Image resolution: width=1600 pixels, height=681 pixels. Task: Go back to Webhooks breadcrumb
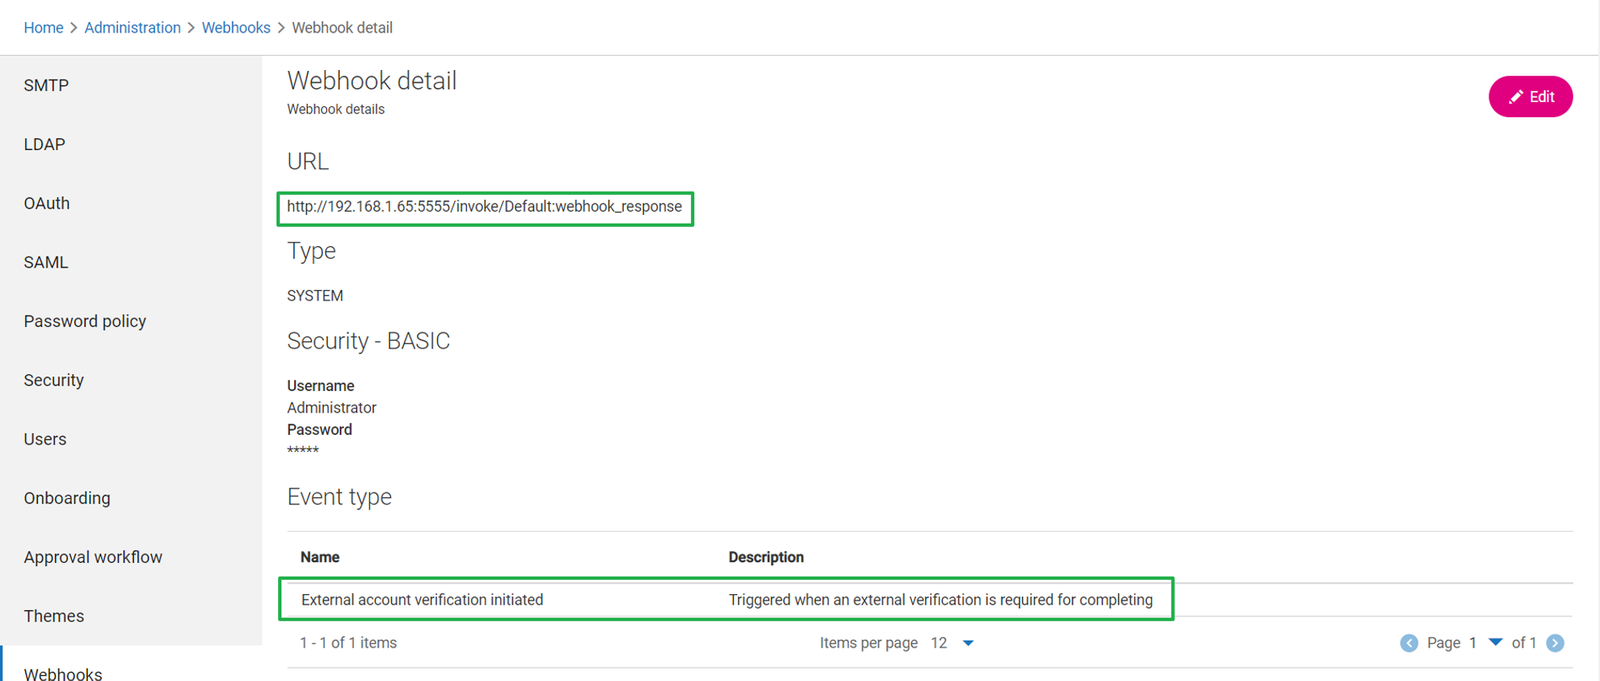(x=236, y=28)
